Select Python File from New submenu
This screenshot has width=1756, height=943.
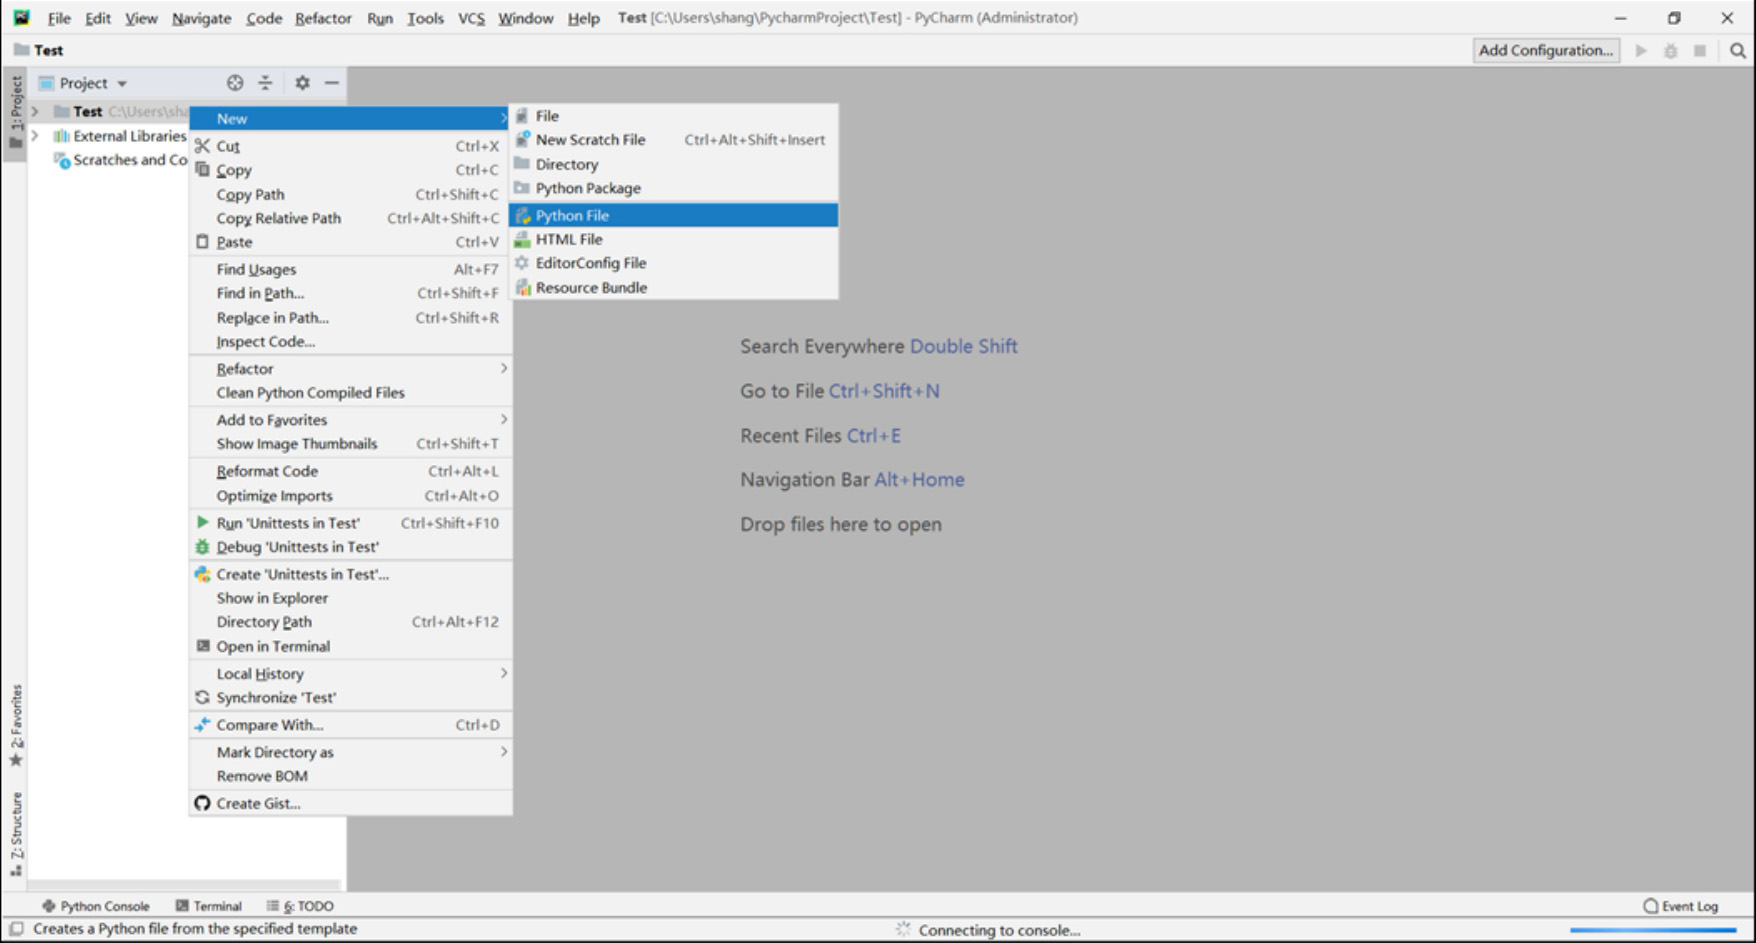coord(572,215)
